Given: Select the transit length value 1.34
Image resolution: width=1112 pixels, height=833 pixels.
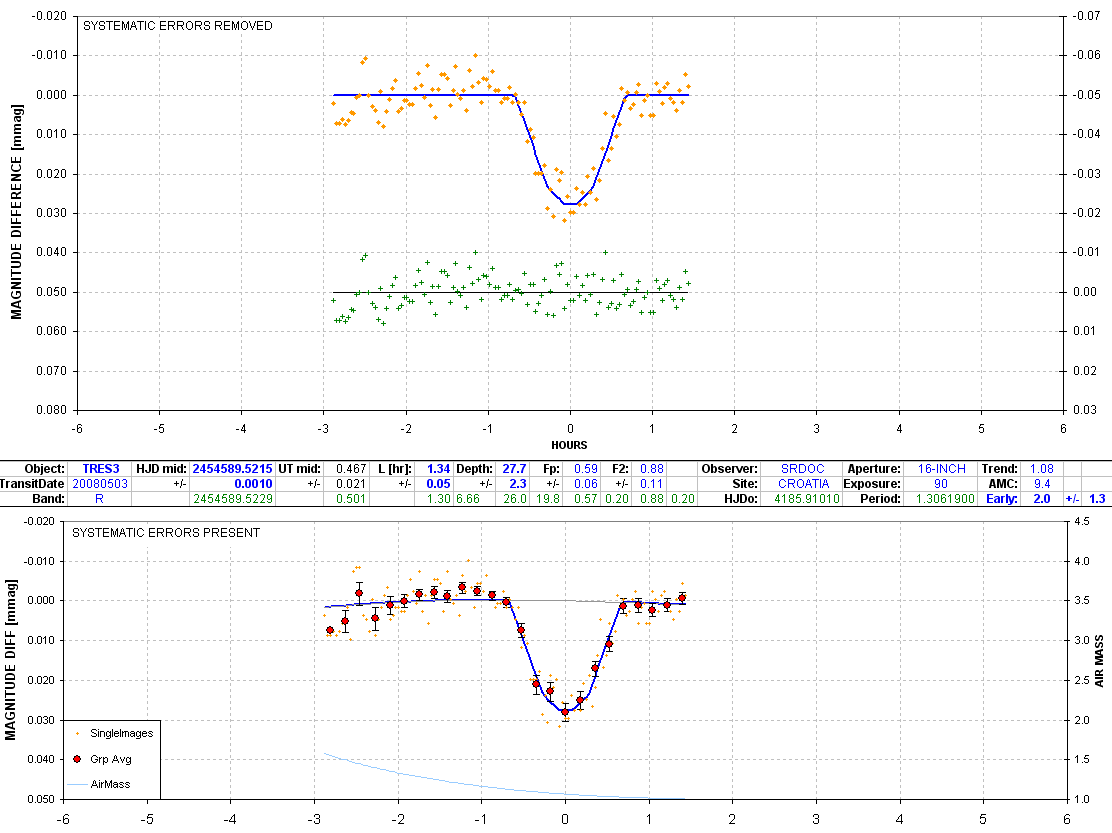Looking at the screenshot, I should coord(438,469).
